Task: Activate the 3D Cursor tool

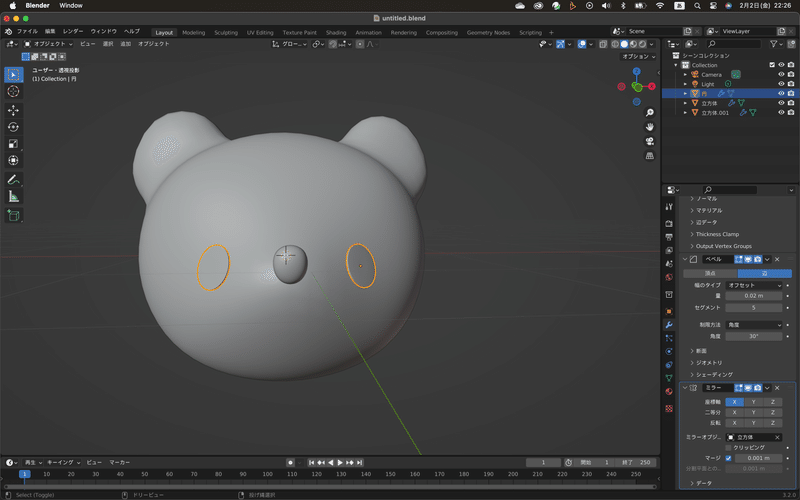Action: [14, 91]
